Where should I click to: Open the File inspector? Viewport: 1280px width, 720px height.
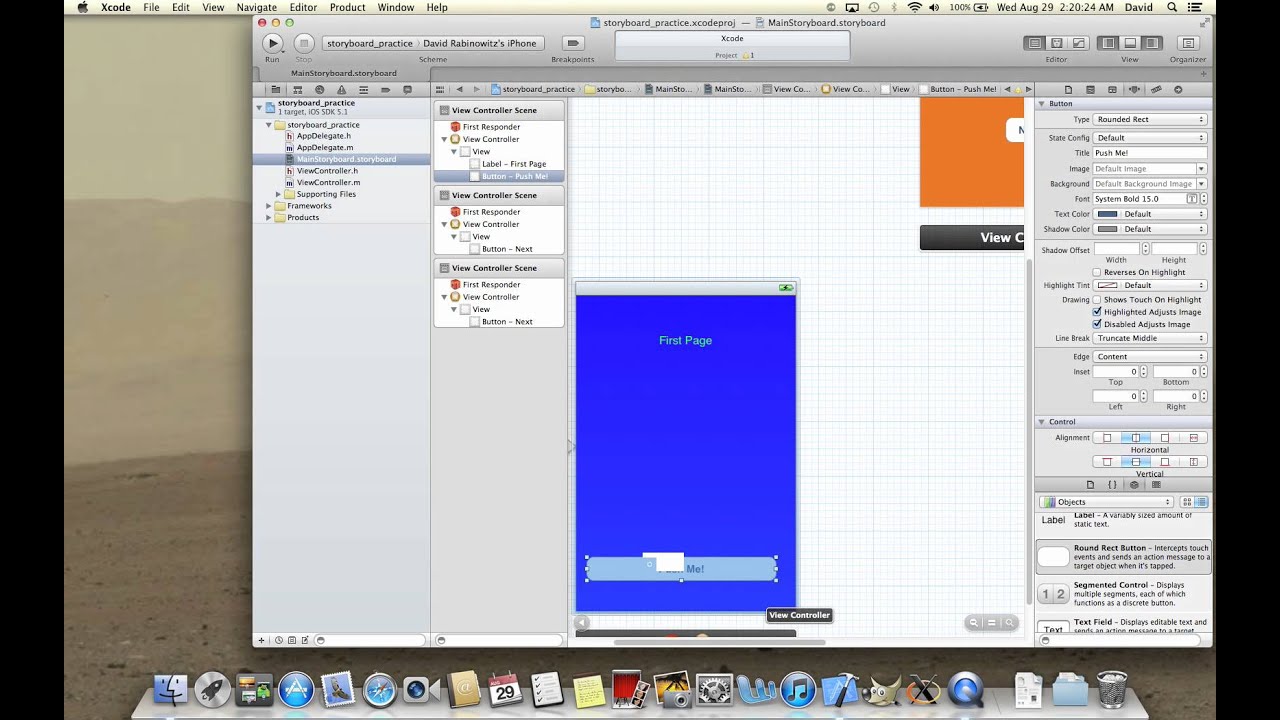coord(1068,89)
